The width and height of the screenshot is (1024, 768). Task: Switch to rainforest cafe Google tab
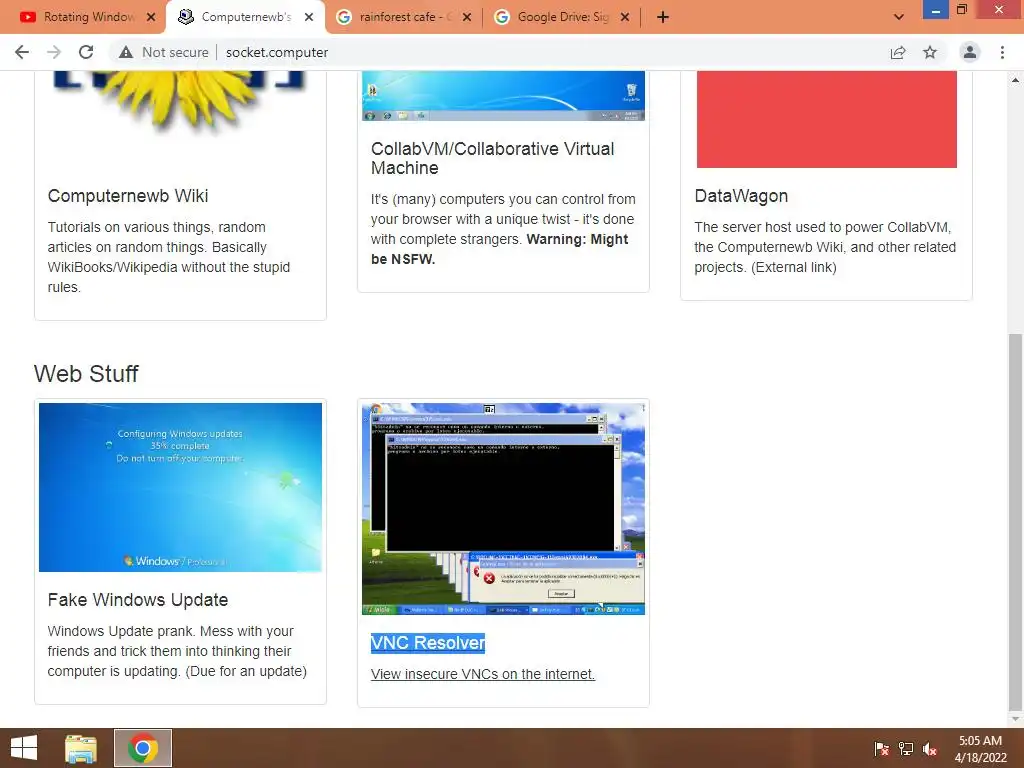pos(405,17)
